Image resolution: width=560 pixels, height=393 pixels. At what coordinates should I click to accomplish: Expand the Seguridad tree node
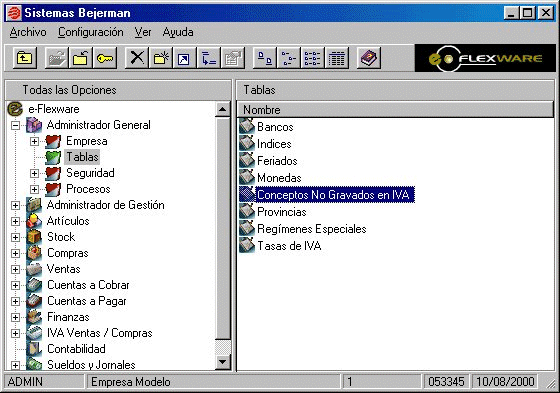34,174
